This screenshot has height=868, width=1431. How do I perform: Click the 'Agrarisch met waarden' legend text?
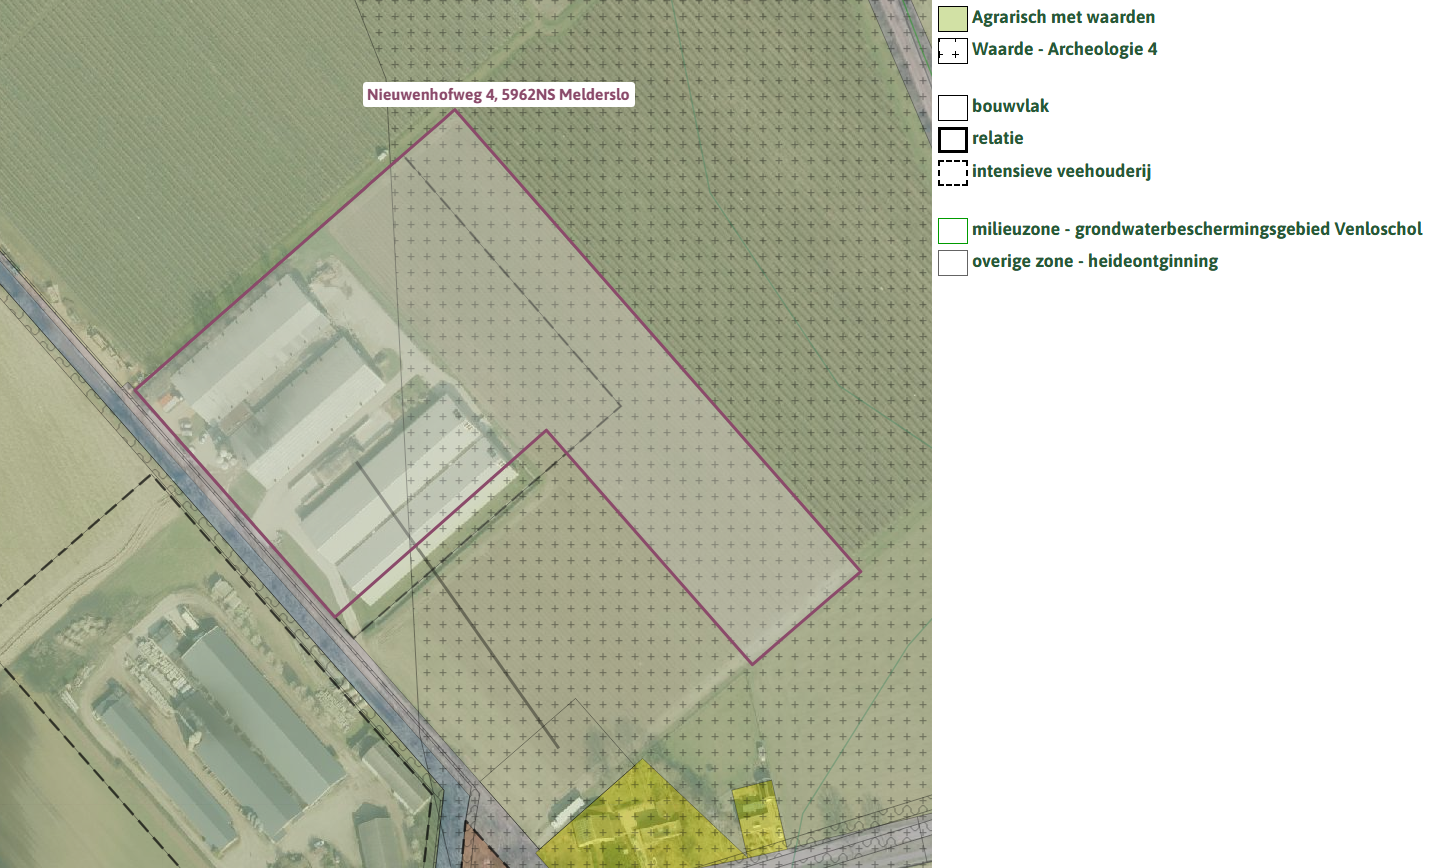[x=1063, y=17]
